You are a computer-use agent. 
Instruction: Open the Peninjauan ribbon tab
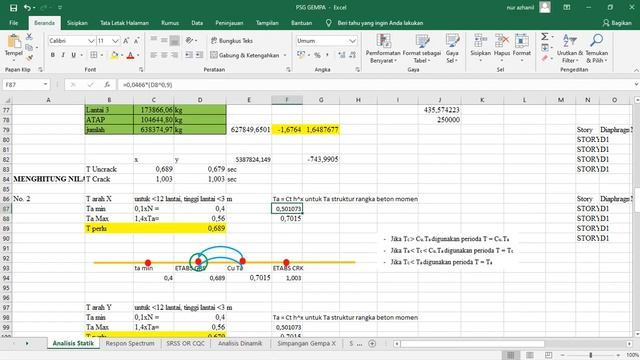coord(229,23)
